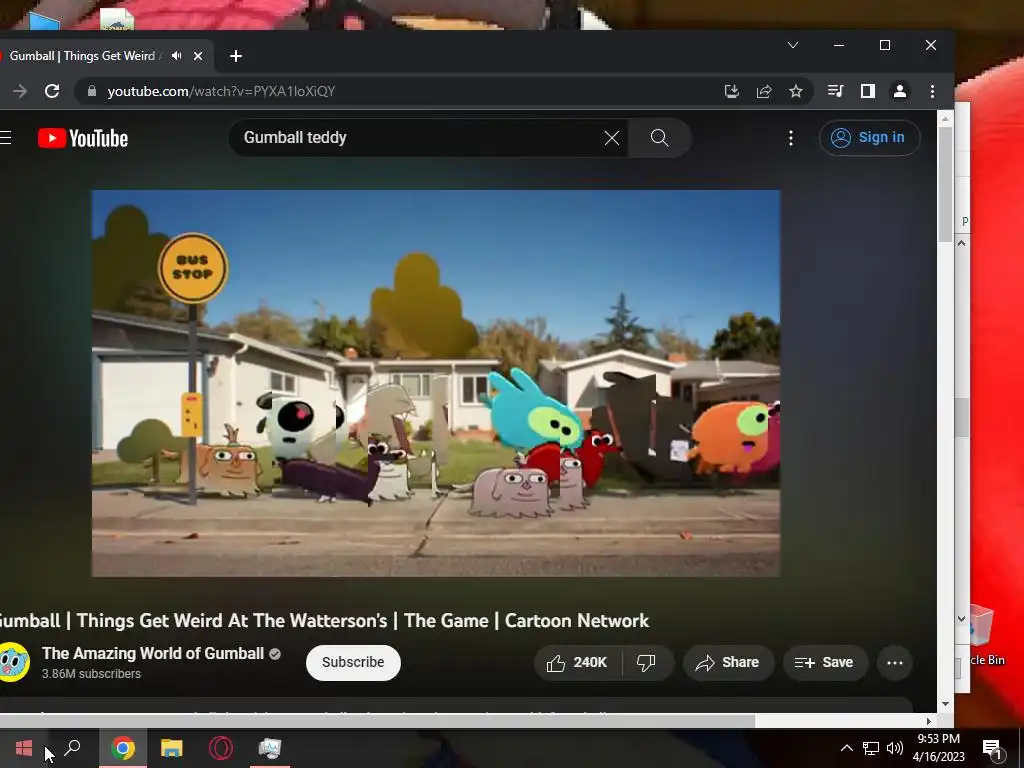
Task: Open more actions ellipsis under video
Action: [x=895, y=663]
